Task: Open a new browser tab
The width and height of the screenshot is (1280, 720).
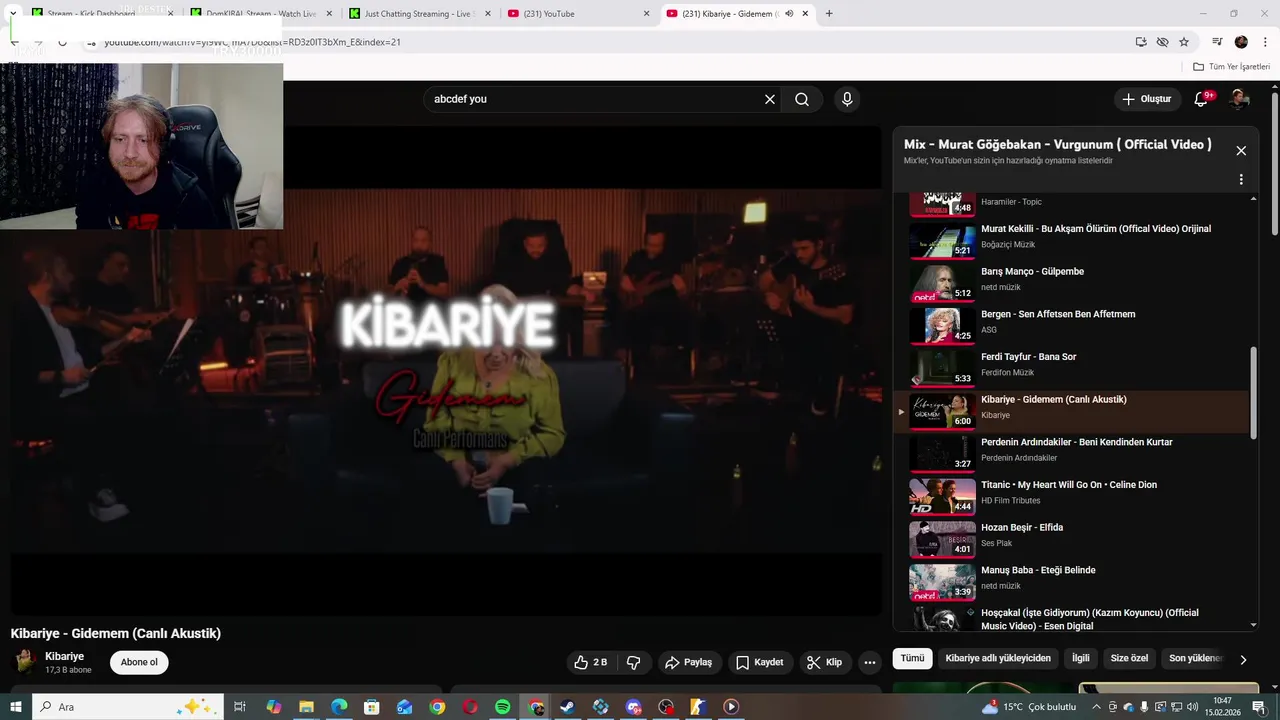Action: click(x=829, y=14)
